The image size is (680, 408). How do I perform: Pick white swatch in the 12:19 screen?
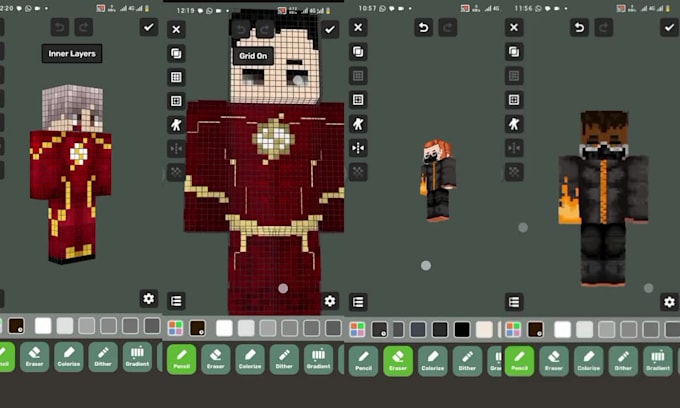point(224,328)
